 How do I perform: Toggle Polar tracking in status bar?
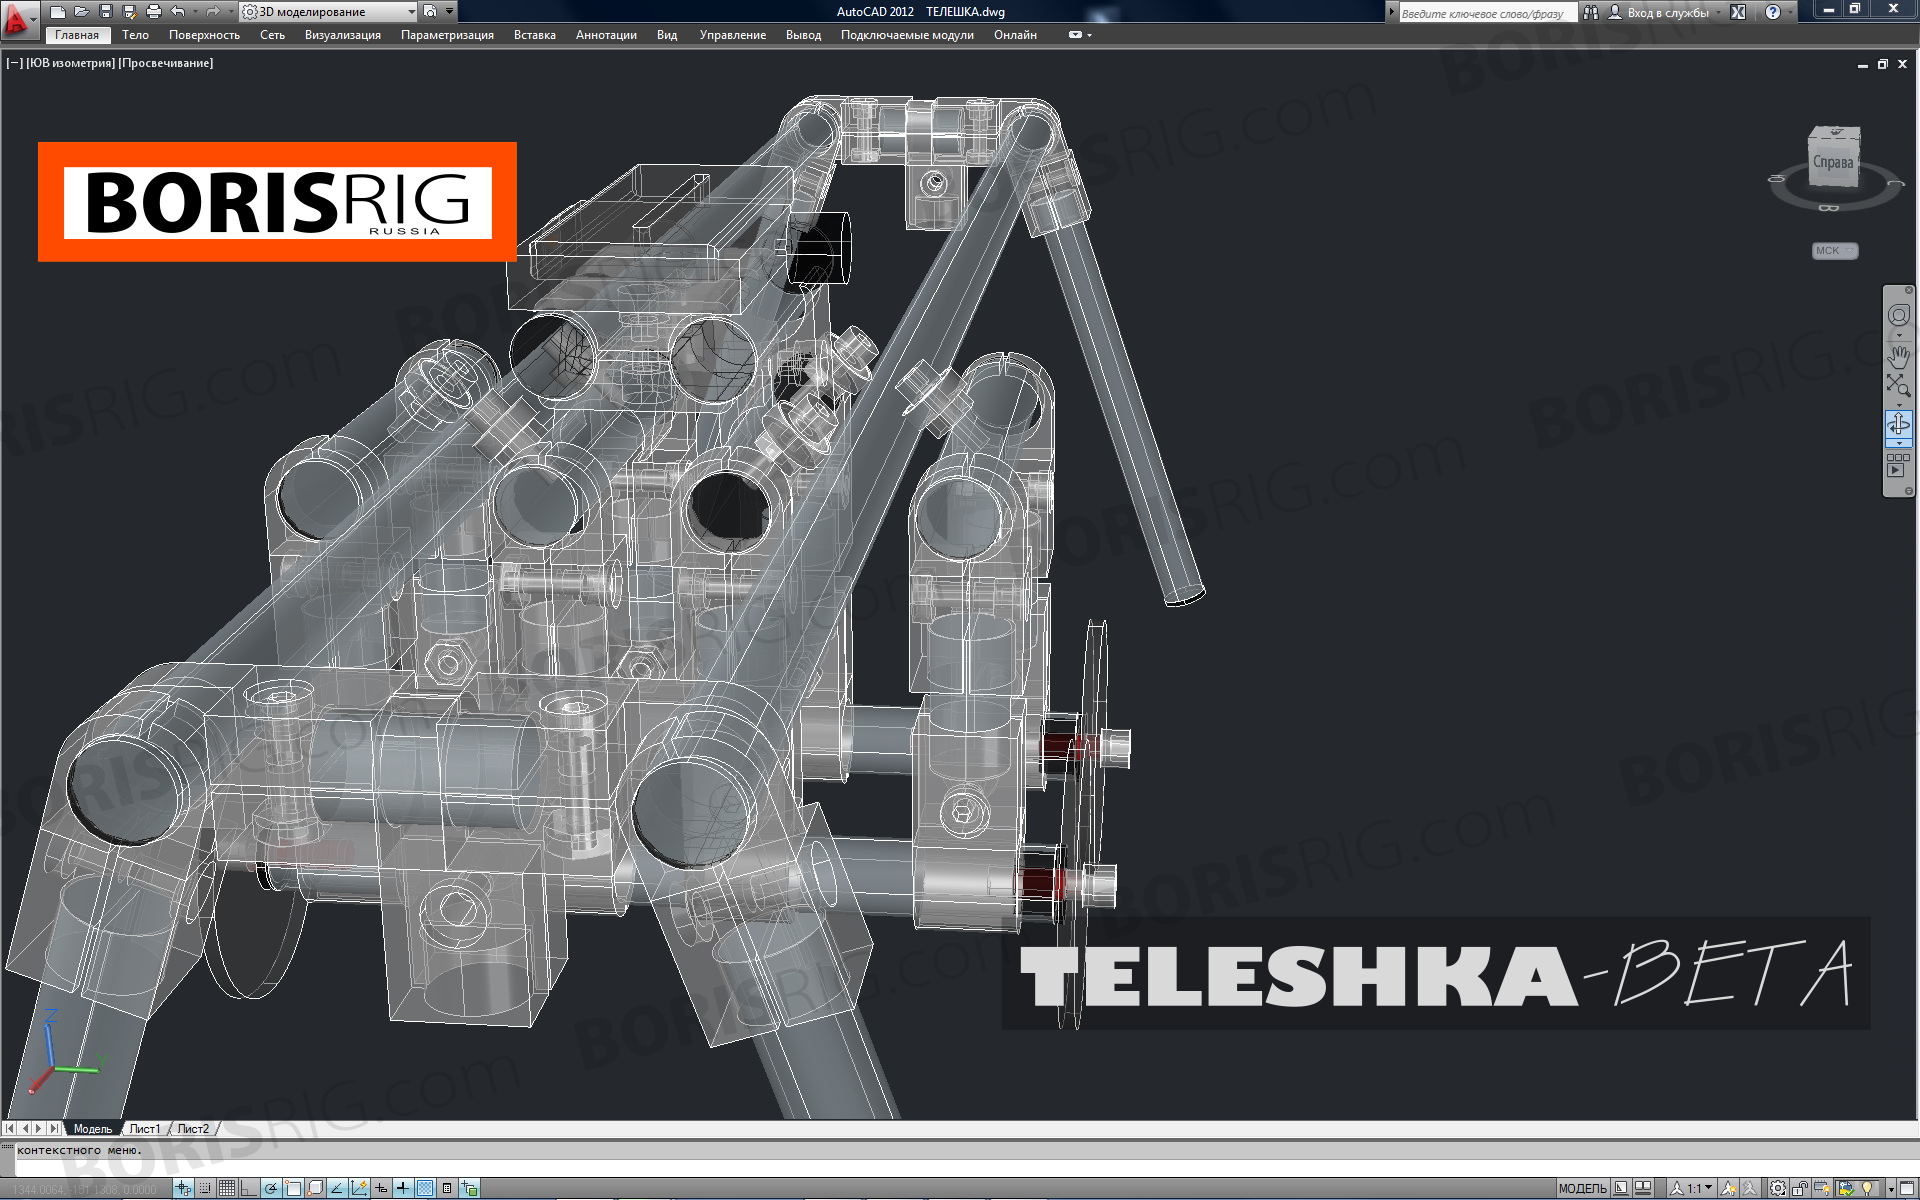(271, 1188)
